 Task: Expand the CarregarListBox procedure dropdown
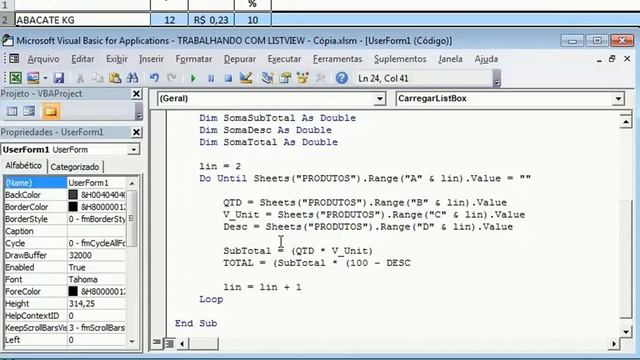pos(618,98)
